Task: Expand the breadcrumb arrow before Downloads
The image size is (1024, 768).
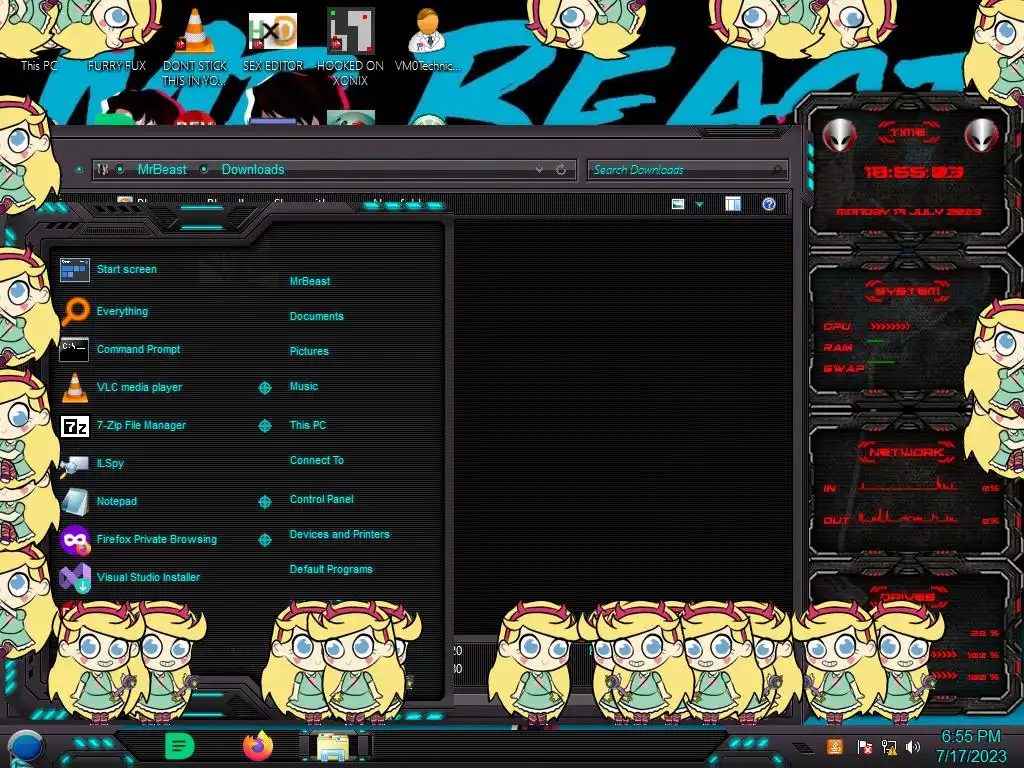Action: pos(204,169)
